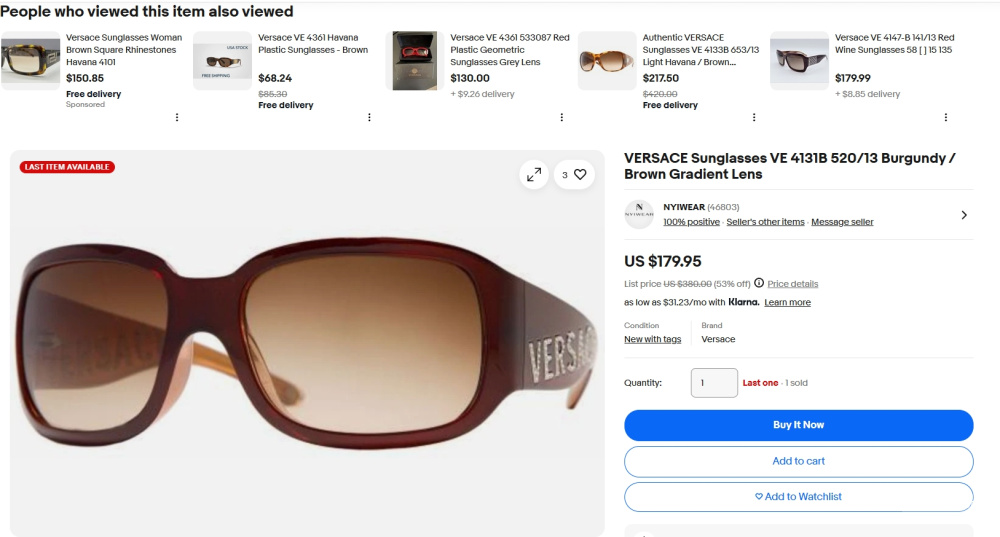
Task: Open options menu for VE 4361 Red listing
Action: [561, 117]
